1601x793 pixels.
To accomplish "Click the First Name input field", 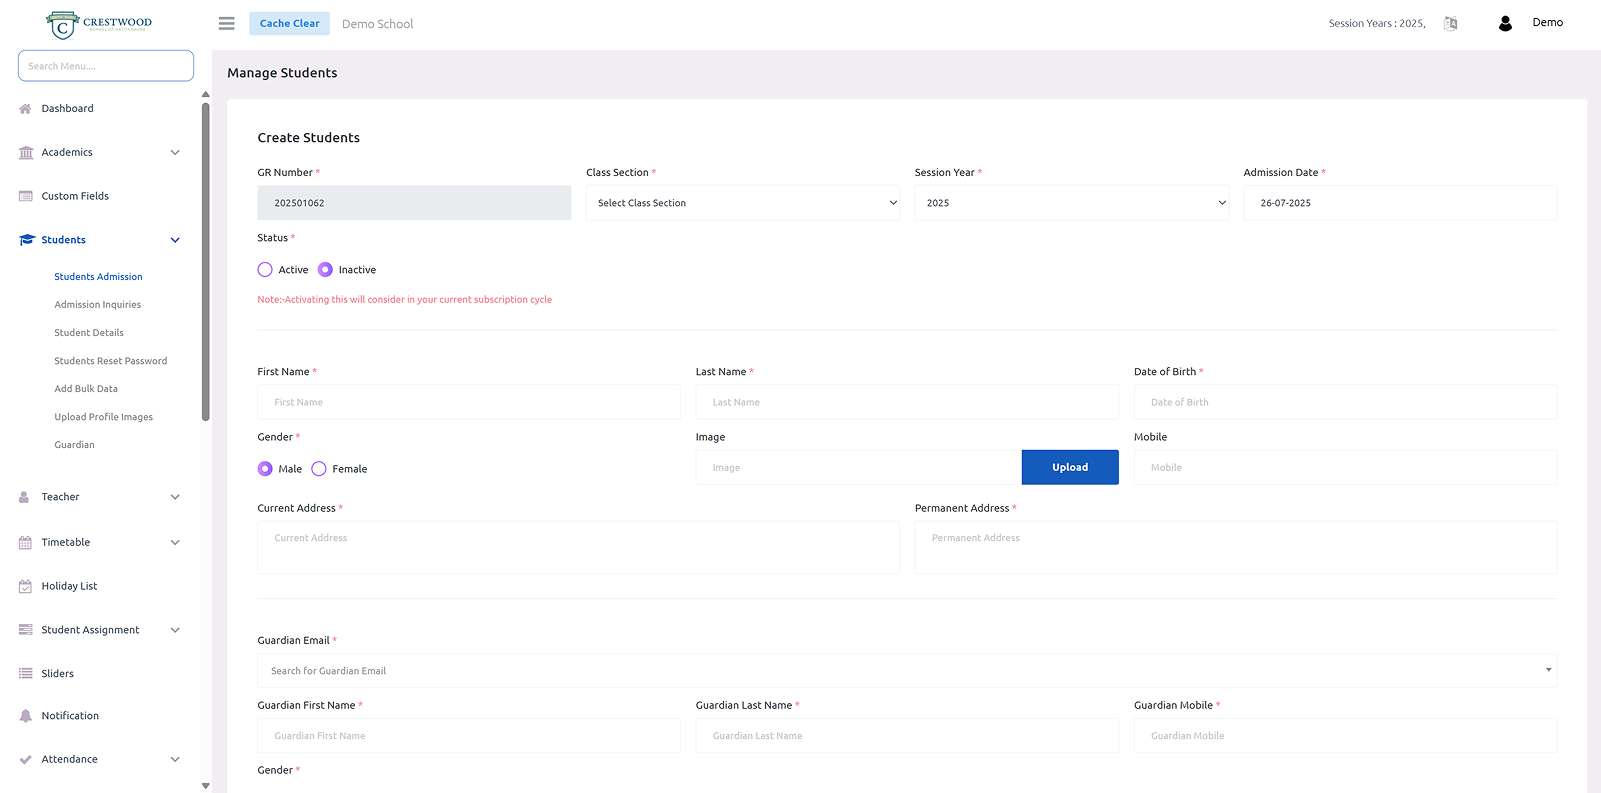I will (x=468, y=402).
